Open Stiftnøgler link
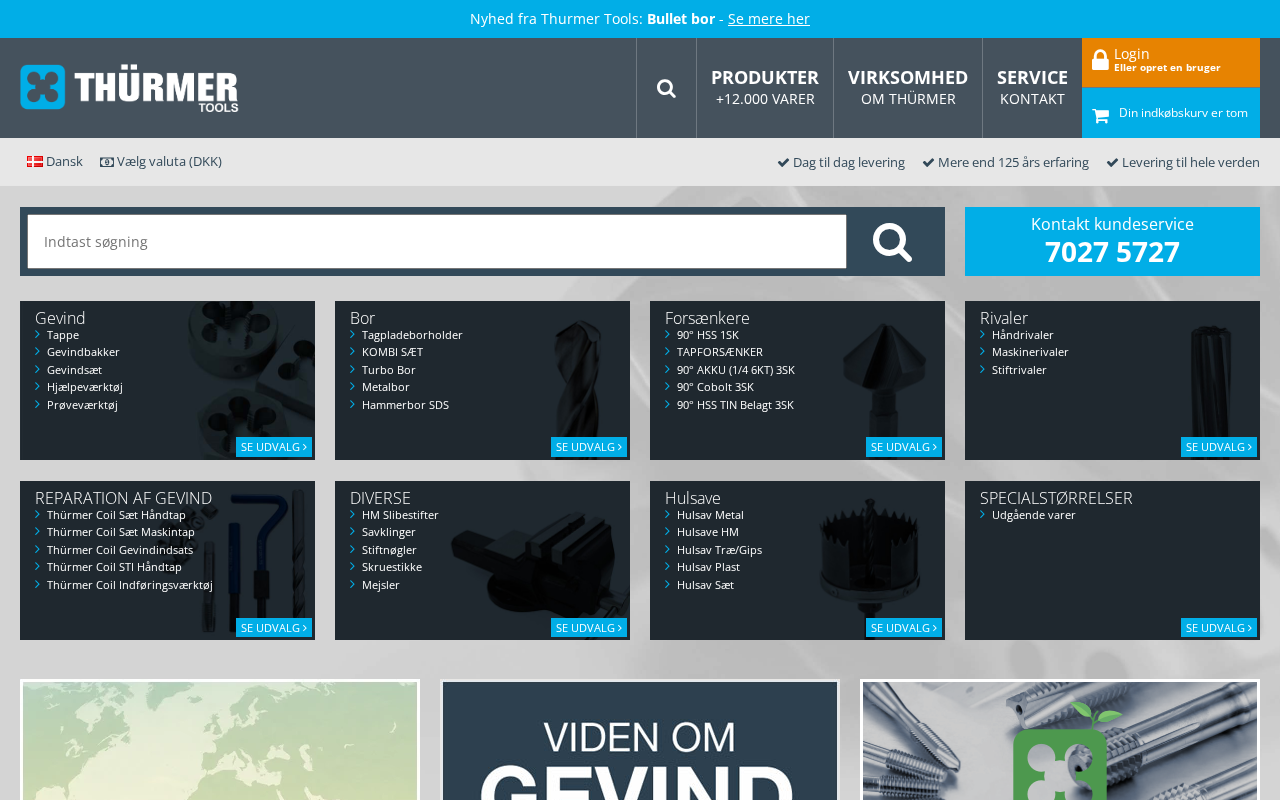The width and height of the screenshot is (1280, 800). pos(389,550)
